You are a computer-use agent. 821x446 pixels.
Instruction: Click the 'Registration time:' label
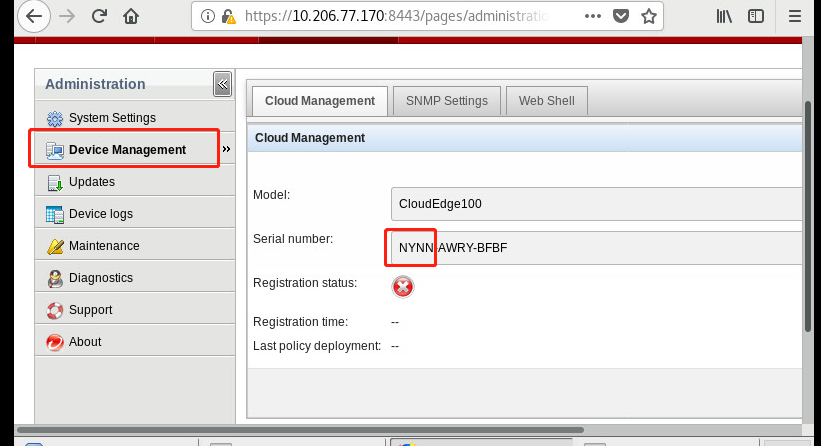[300, 322]
